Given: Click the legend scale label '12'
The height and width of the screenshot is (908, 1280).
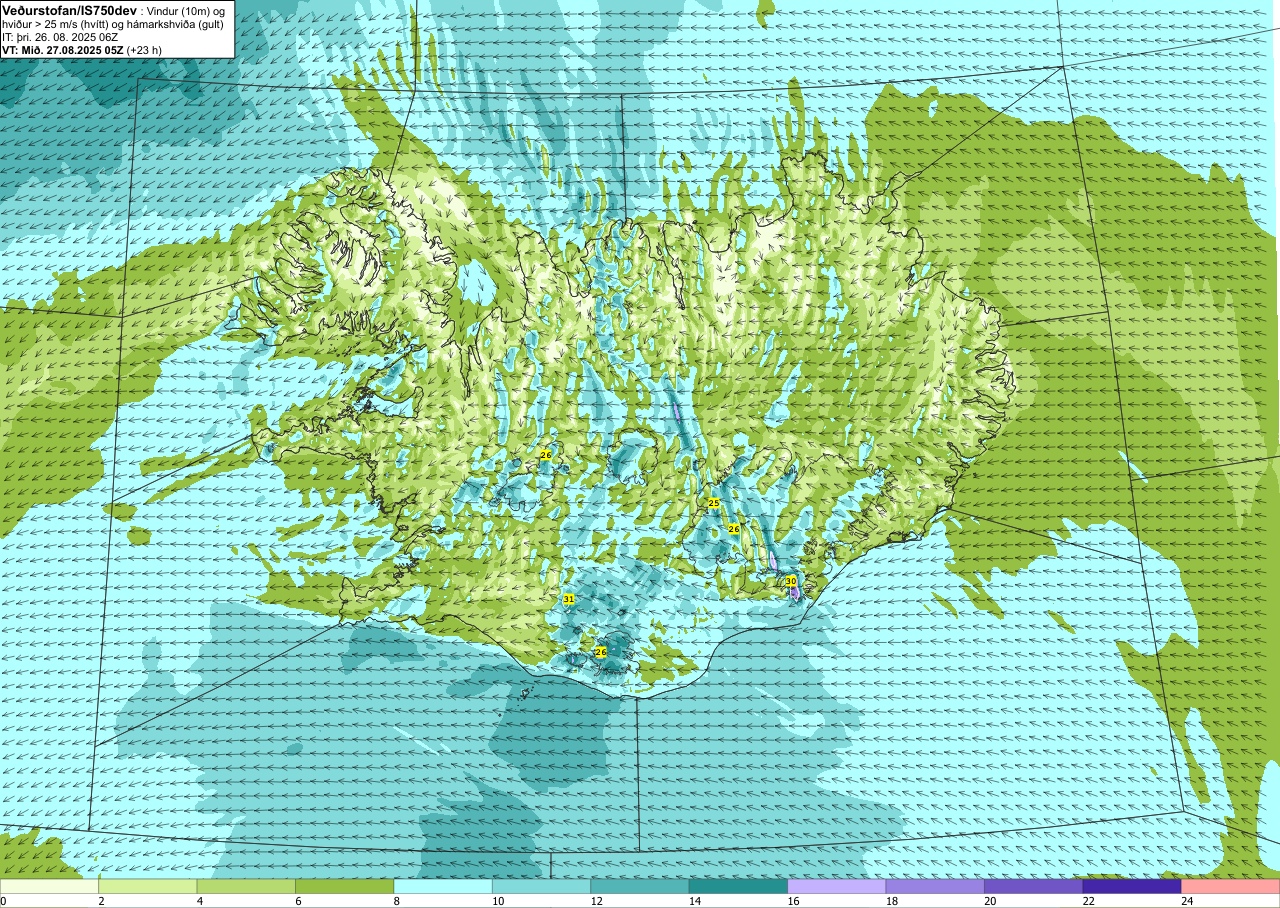Looking at the screenshot, I should coord(596,901).
